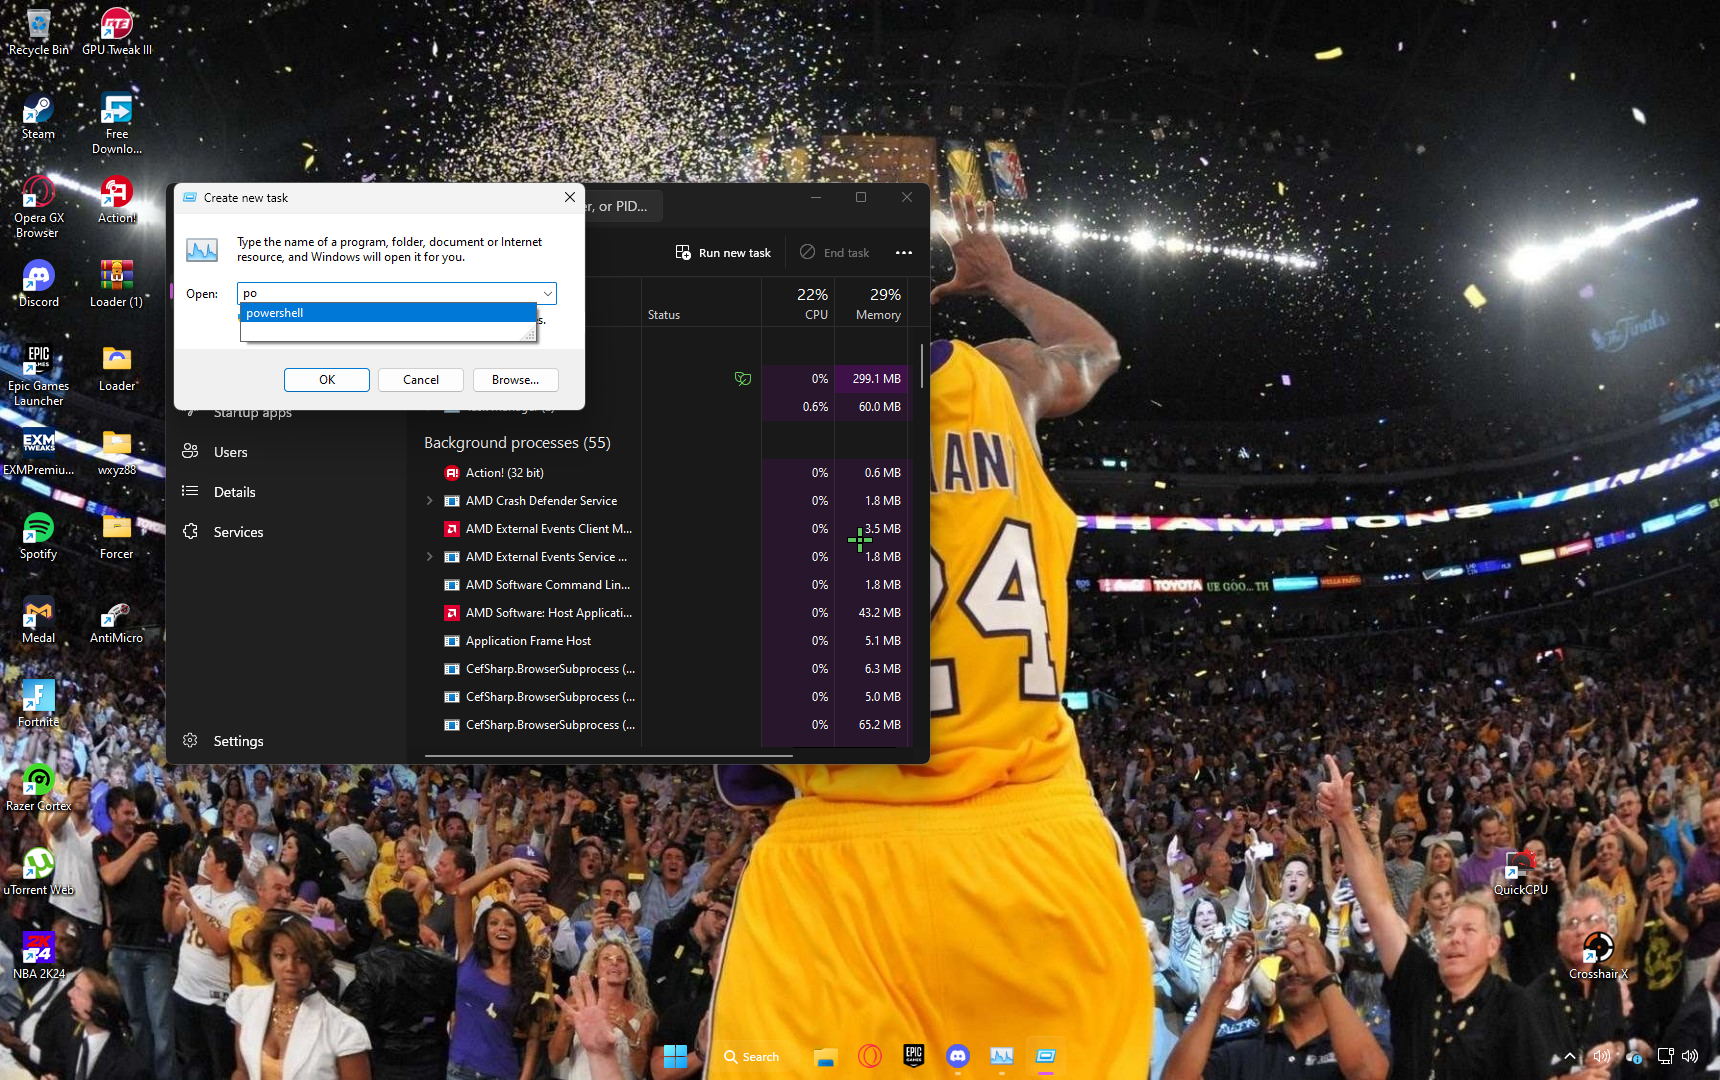Select AntiMicro desktop icon
The image size is (1720, 1080).
pyautogui.click(x=116, y=620)
